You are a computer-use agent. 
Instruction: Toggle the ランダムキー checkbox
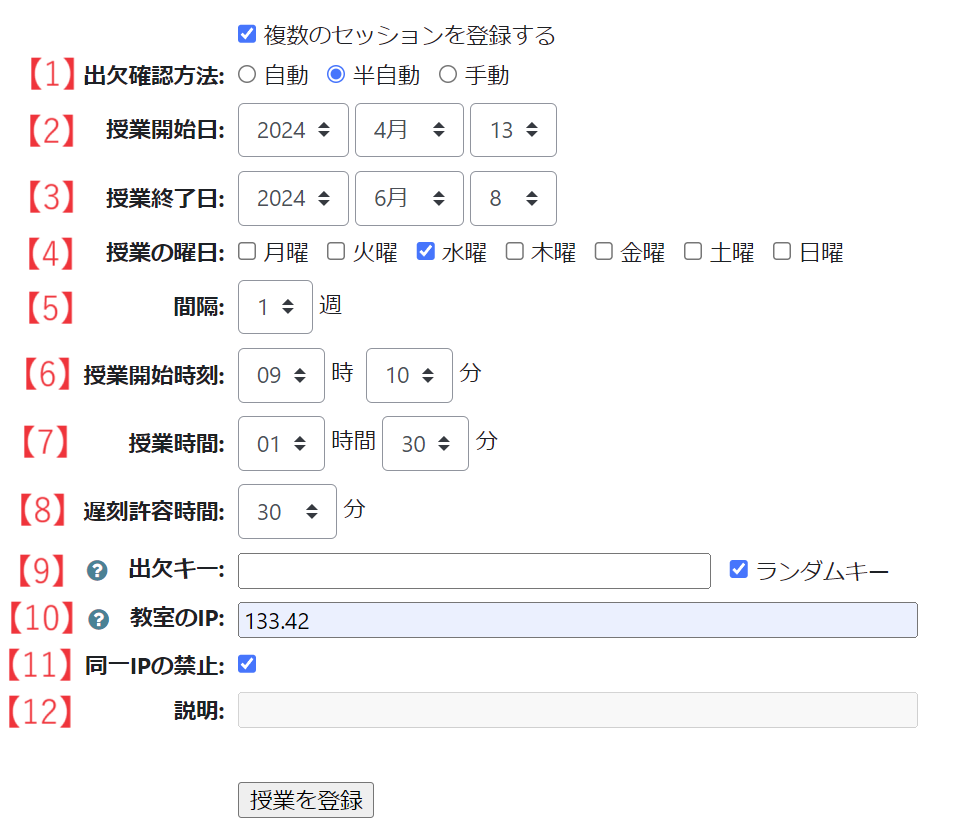tap(739, 570)
